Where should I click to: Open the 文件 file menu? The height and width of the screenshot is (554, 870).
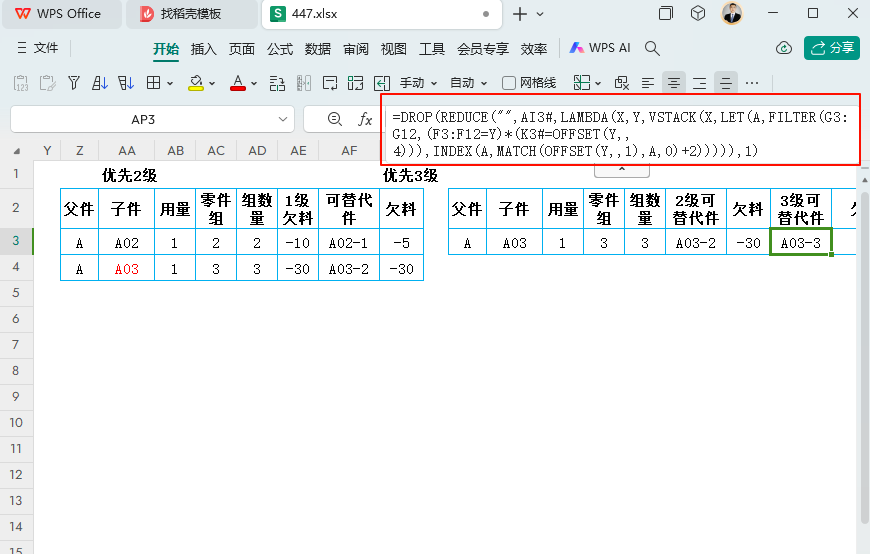coord(38,48)
